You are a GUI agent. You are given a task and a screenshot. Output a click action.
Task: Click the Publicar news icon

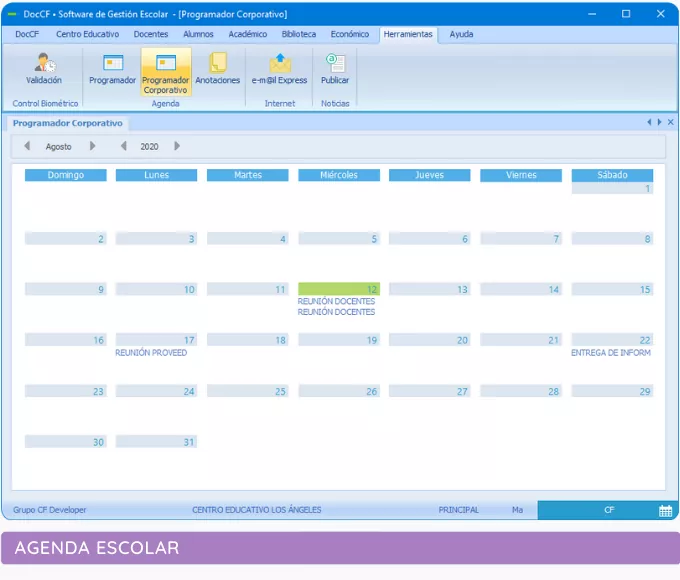pyautogui.click(x=335, y=68)
